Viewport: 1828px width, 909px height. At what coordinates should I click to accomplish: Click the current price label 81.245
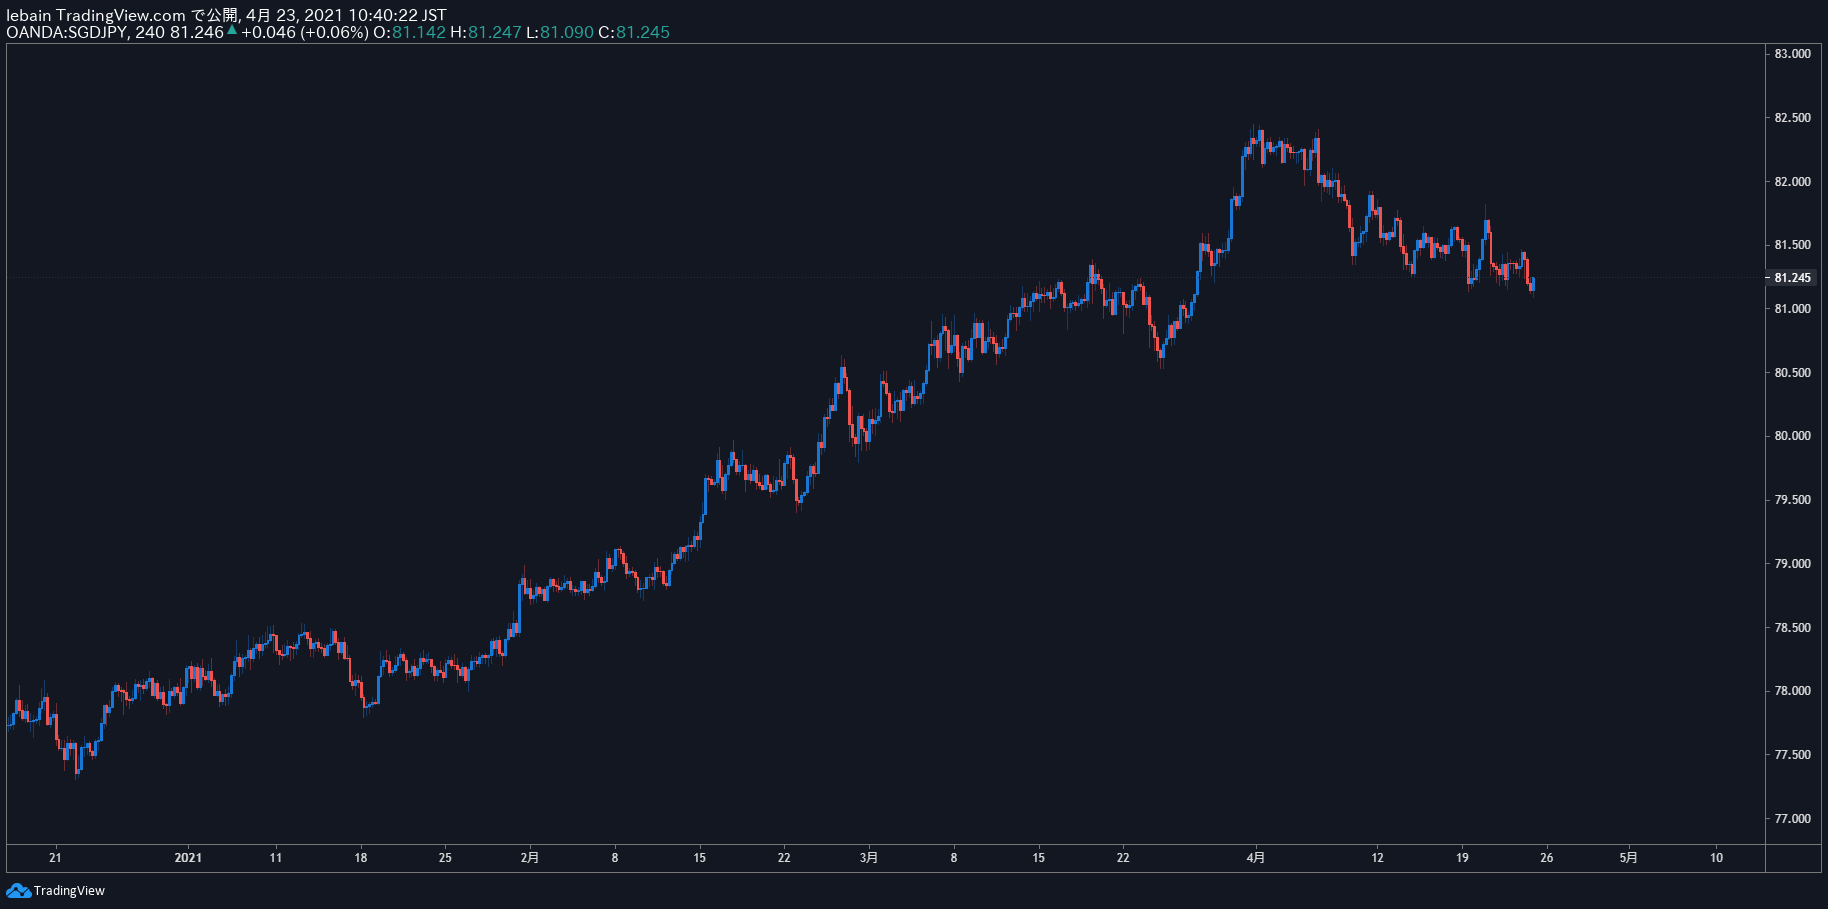point(1792,278)
